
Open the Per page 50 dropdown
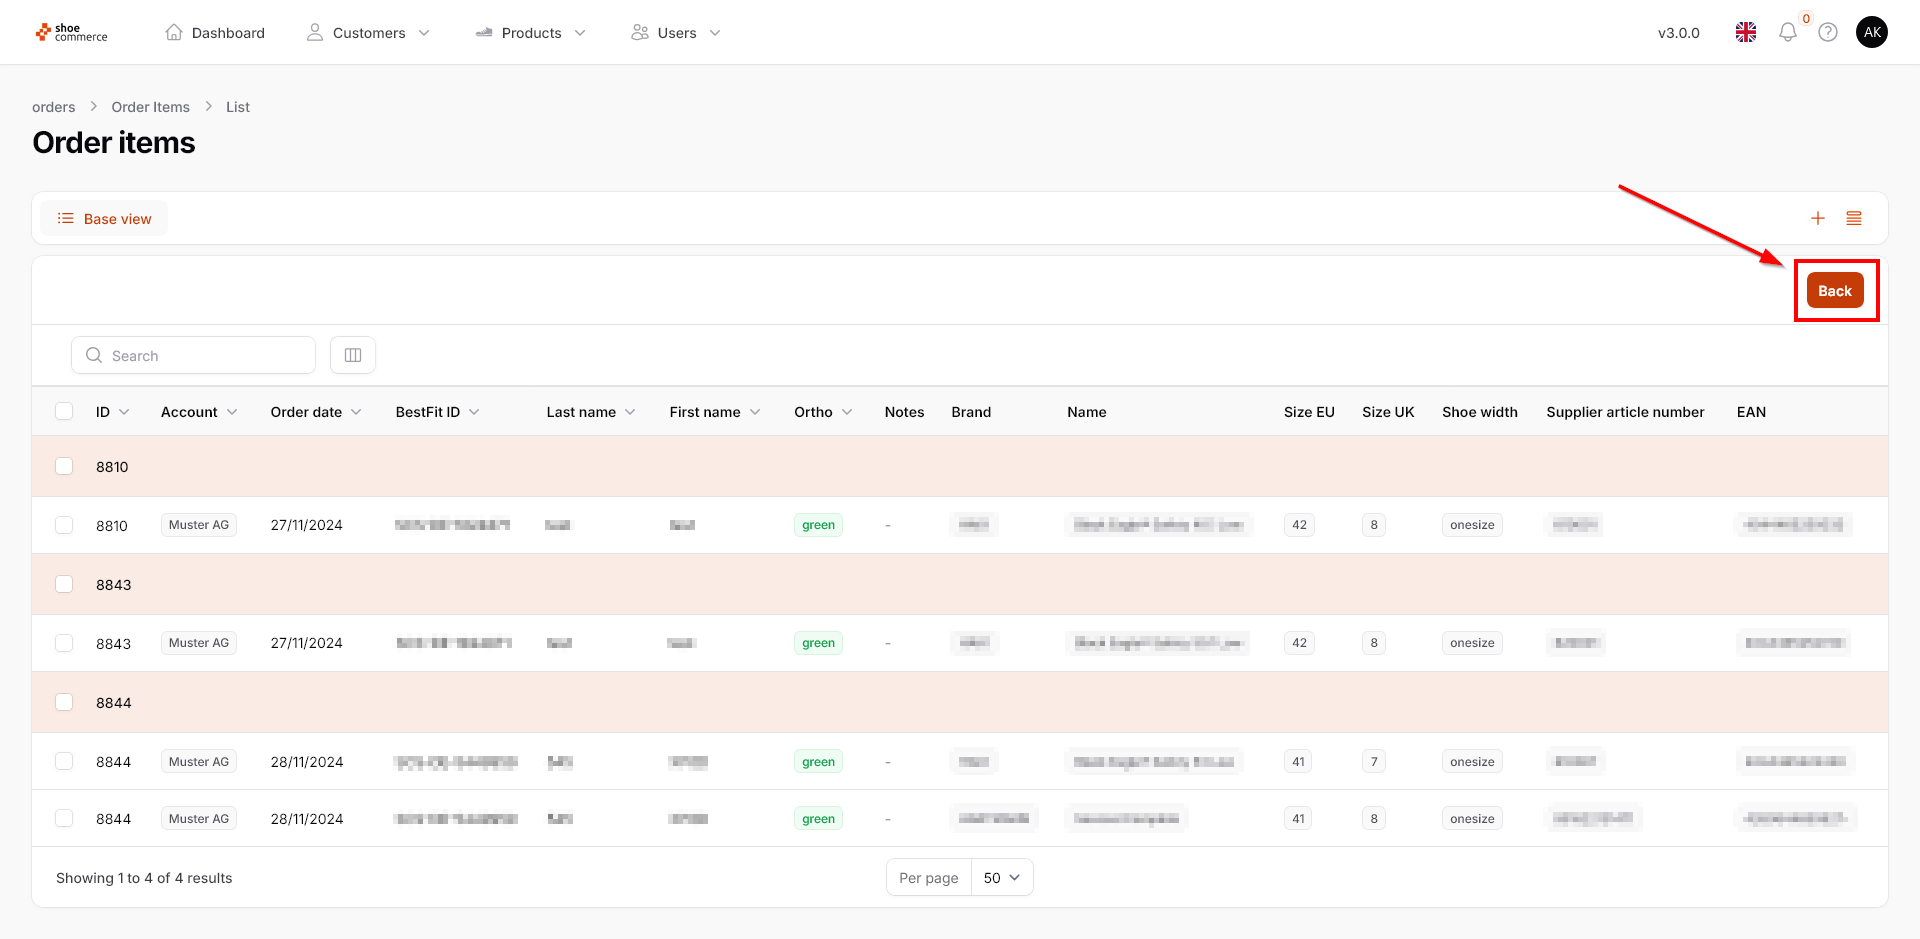1001,878
